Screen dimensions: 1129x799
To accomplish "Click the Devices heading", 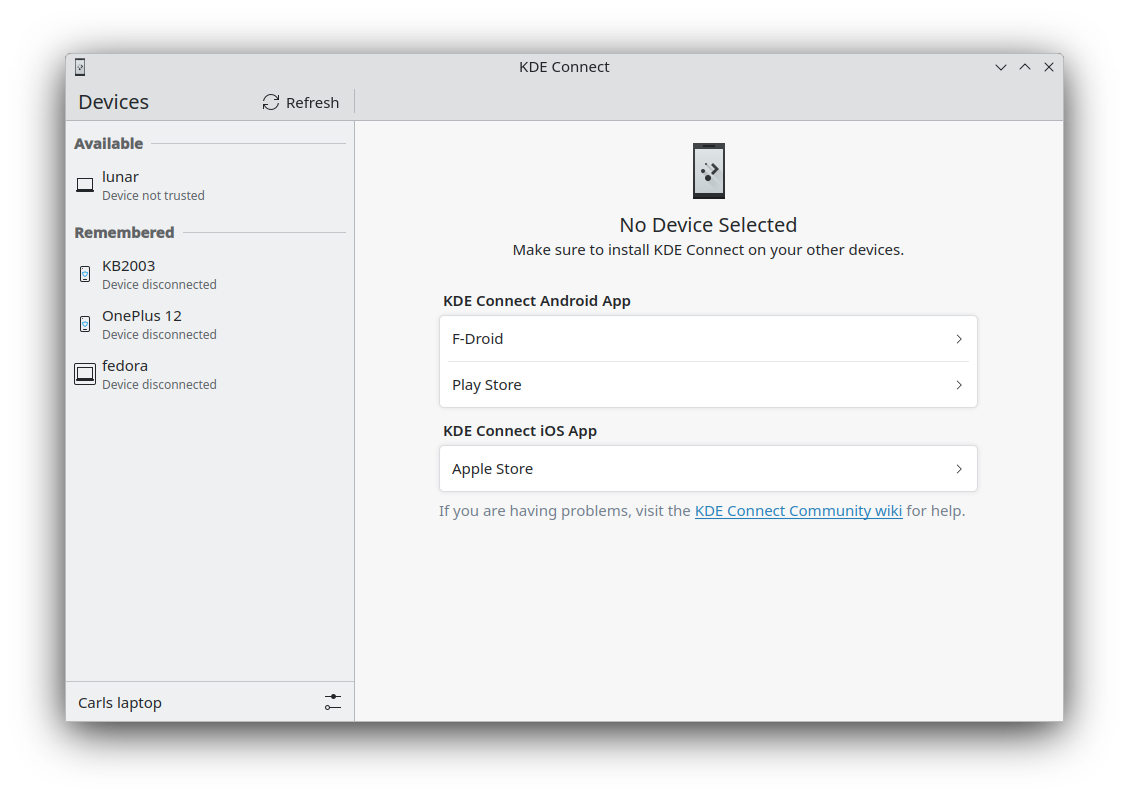I will pos(114,102).
